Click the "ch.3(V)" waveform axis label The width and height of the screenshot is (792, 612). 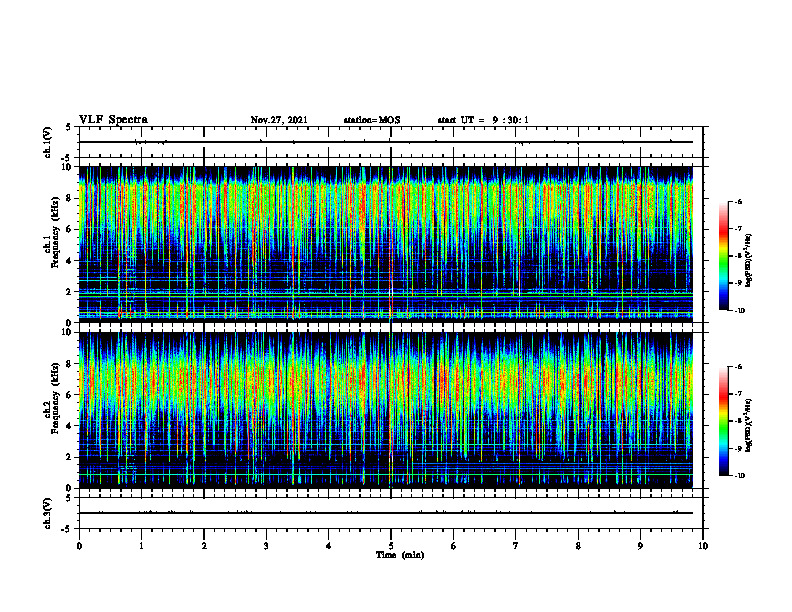tap(47, 513)
